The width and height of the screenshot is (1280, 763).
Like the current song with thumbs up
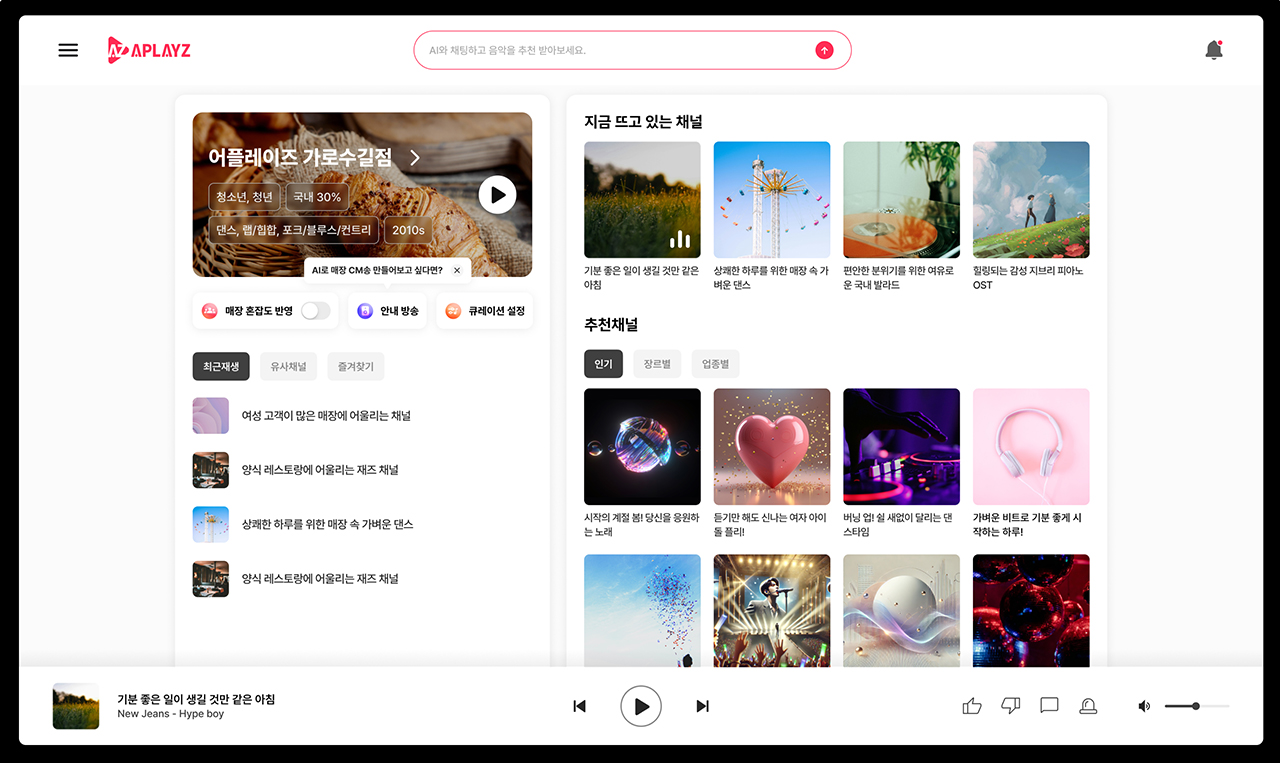971,706
